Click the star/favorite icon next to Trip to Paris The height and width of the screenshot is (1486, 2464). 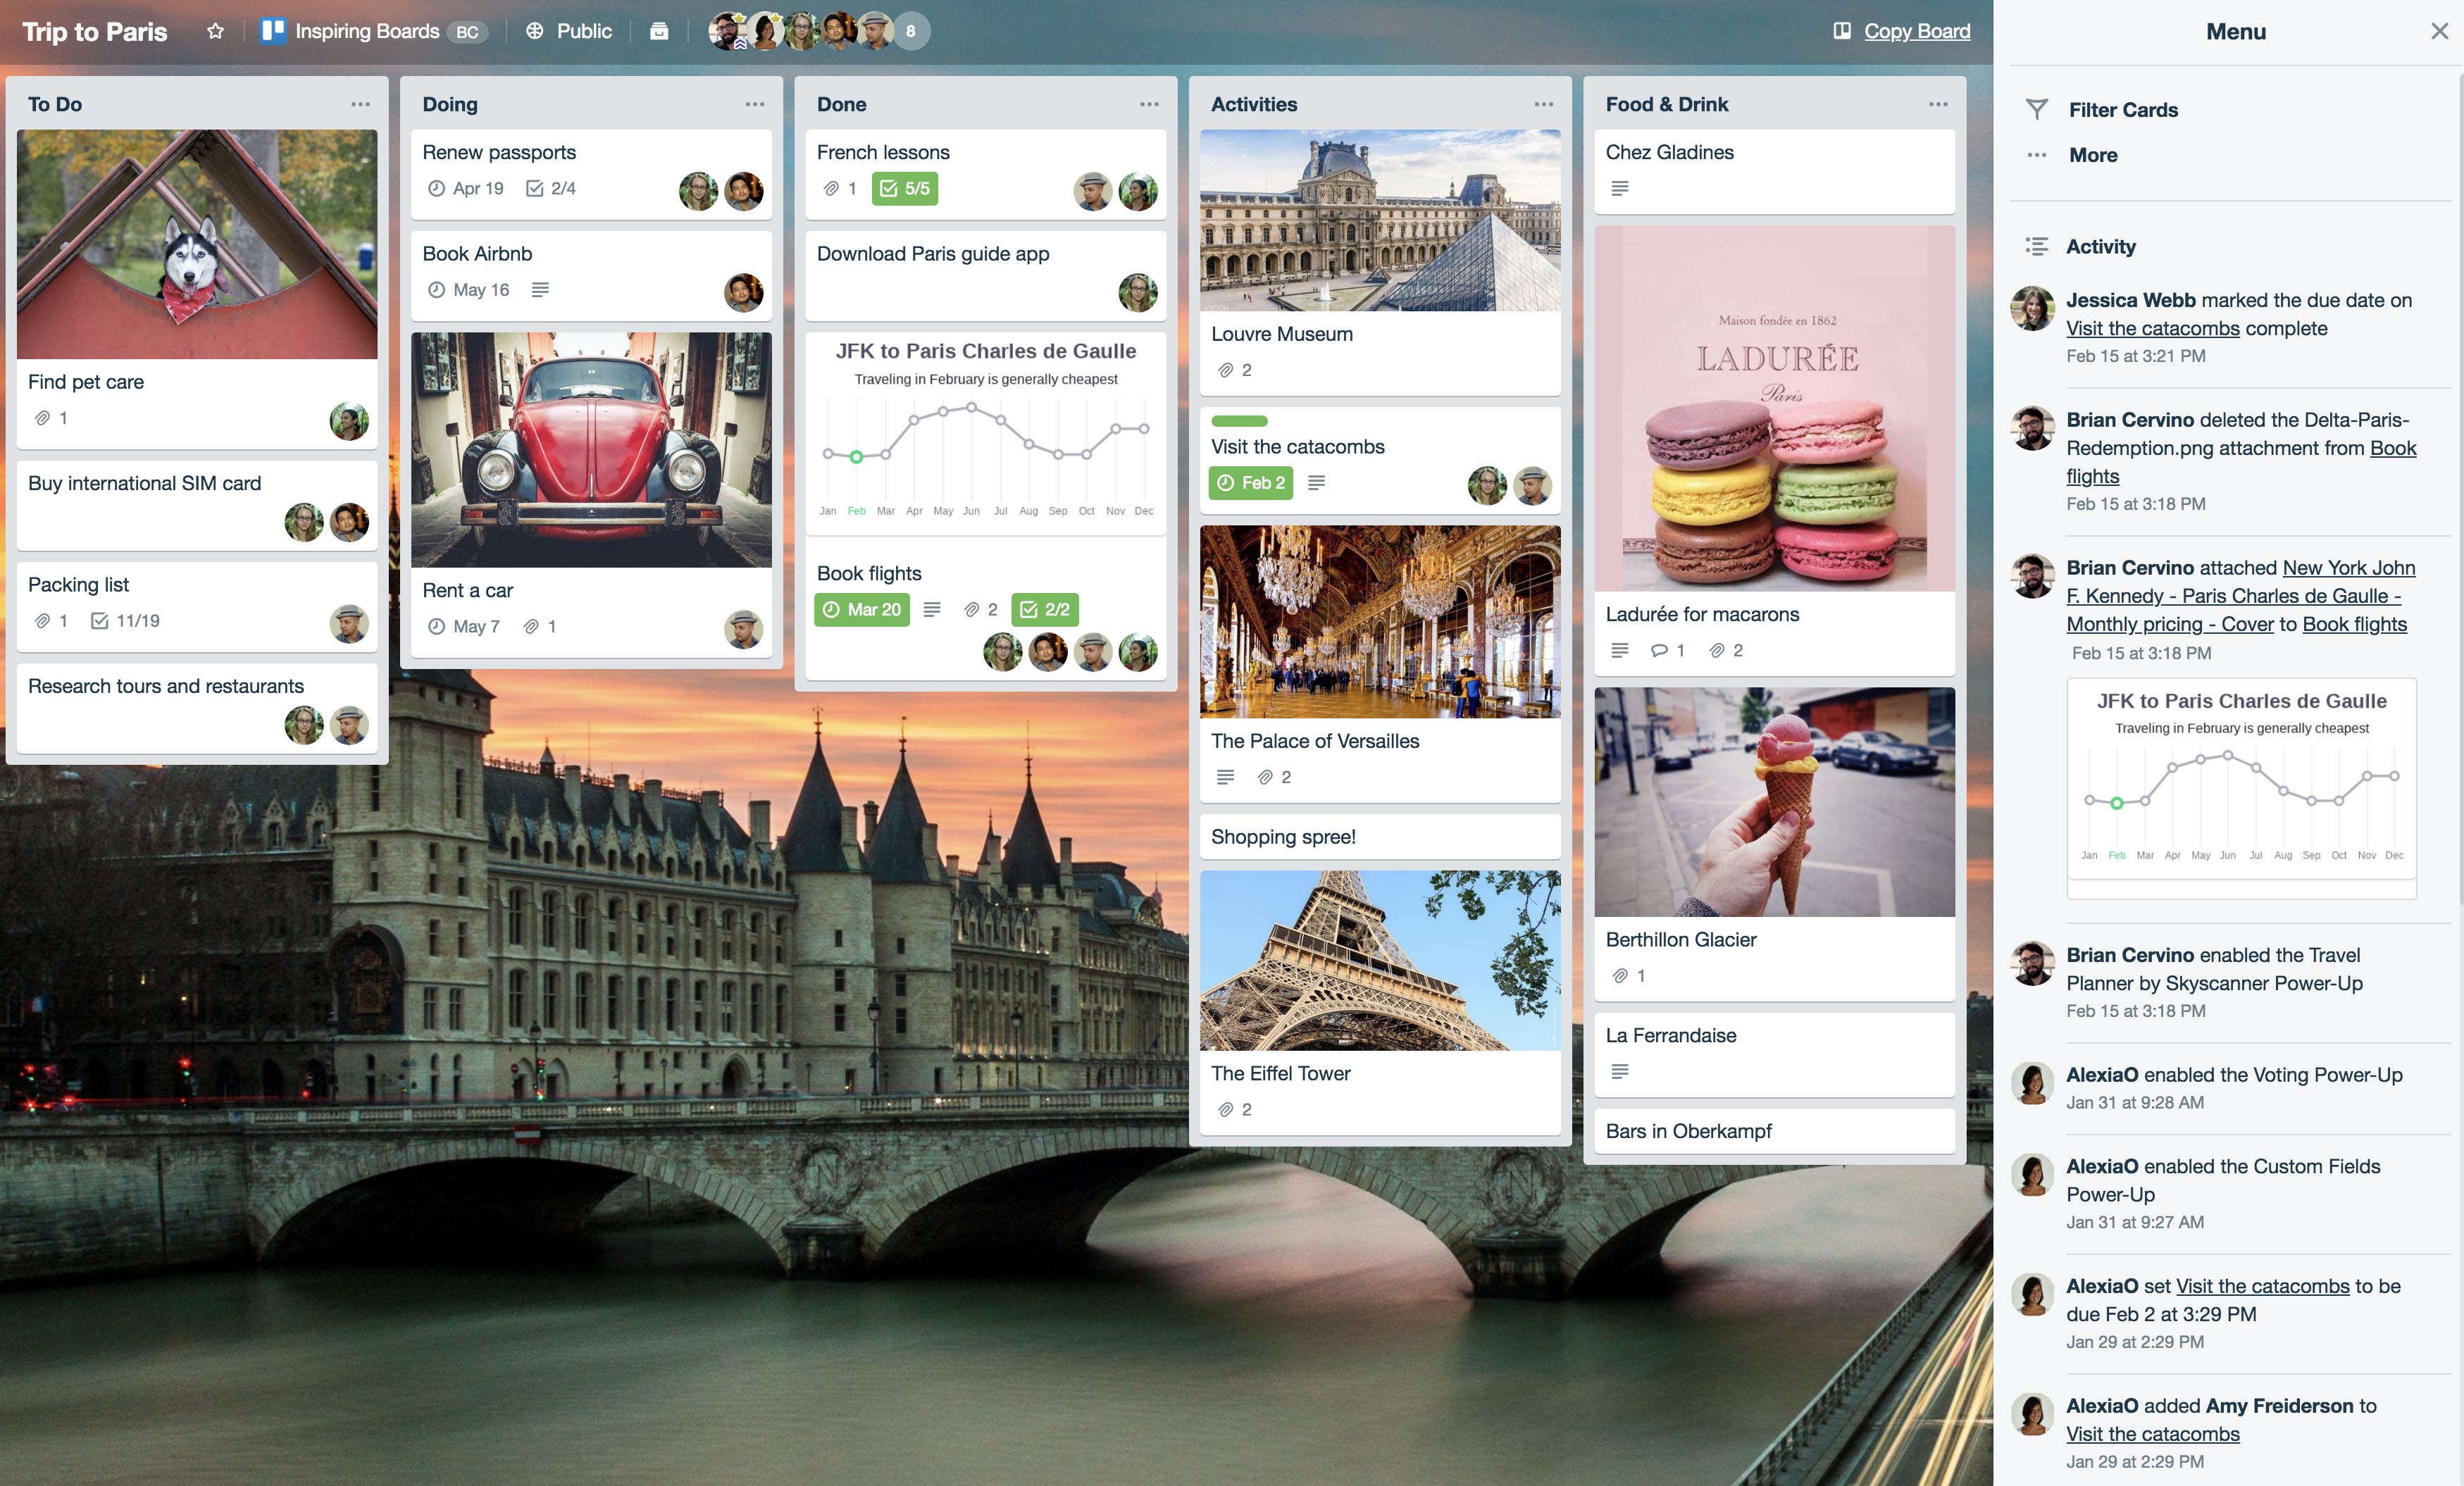pos(211,28)
